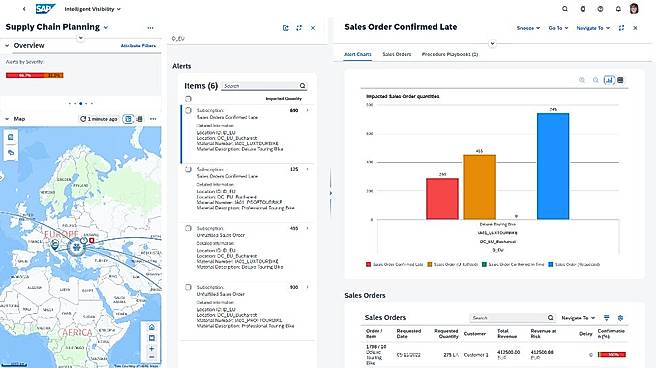Image resolution: width=656 pixels, height=368 pixels.
Task: Zoom out on the map
Action: click(151, 357)
